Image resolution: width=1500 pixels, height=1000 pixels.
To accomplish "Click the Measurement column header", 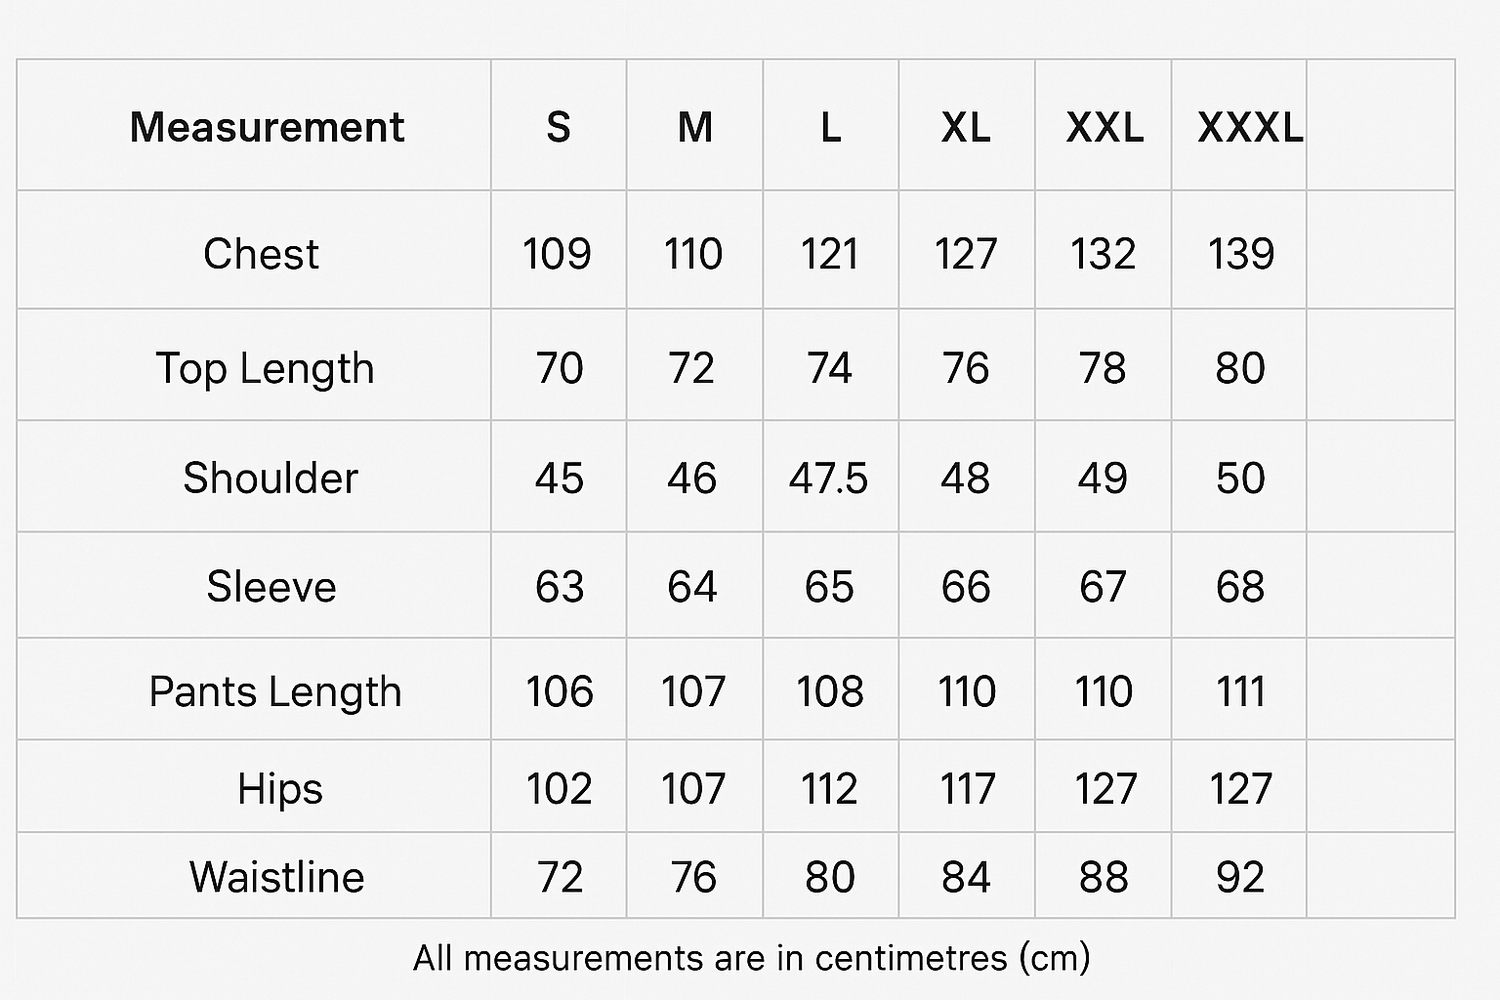I will coord(267,127).
